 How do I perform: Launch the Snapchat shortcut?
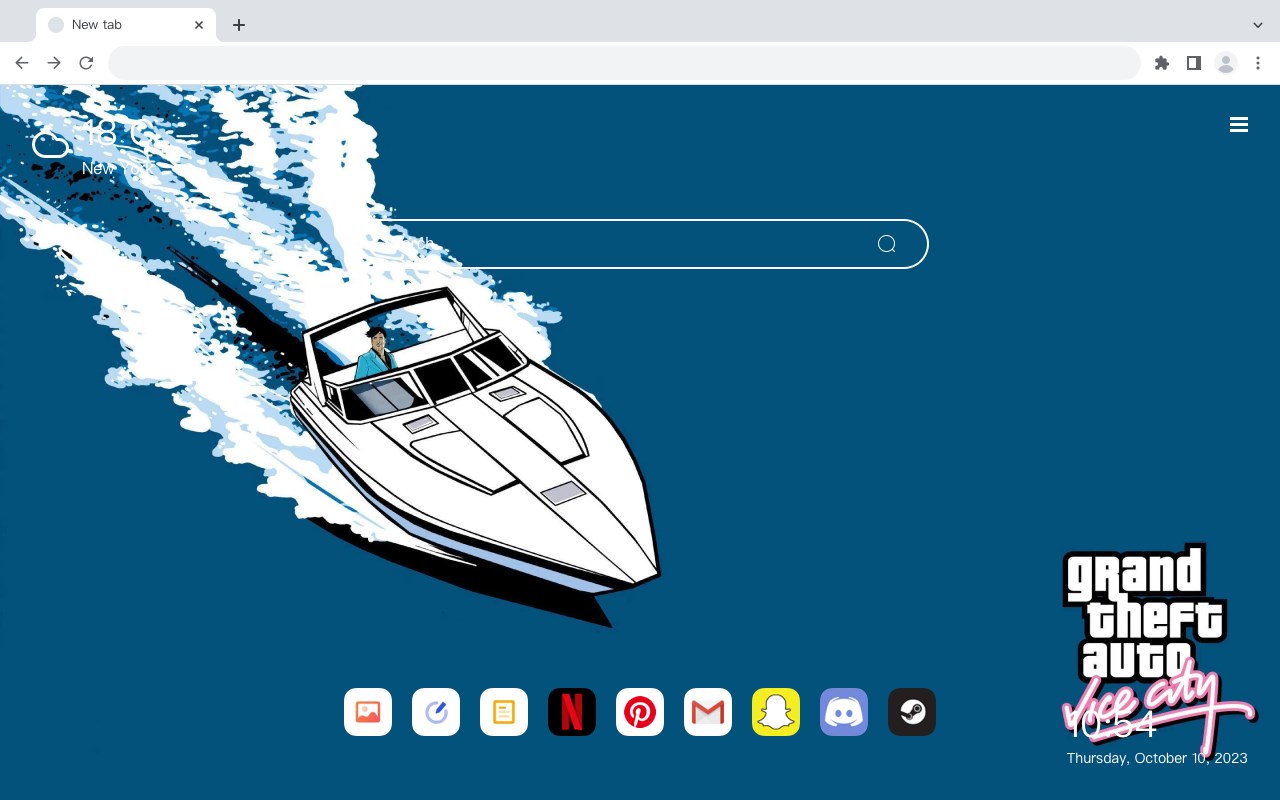[776, 712]
